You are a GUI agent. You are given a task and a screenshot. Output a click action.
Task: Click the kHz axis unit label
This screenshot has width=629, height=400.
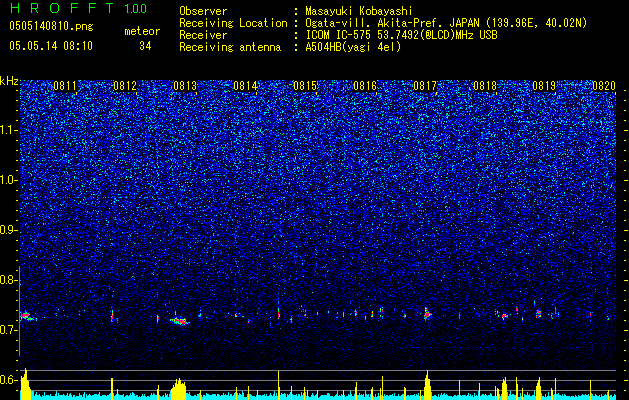click(x=9, y=81)
